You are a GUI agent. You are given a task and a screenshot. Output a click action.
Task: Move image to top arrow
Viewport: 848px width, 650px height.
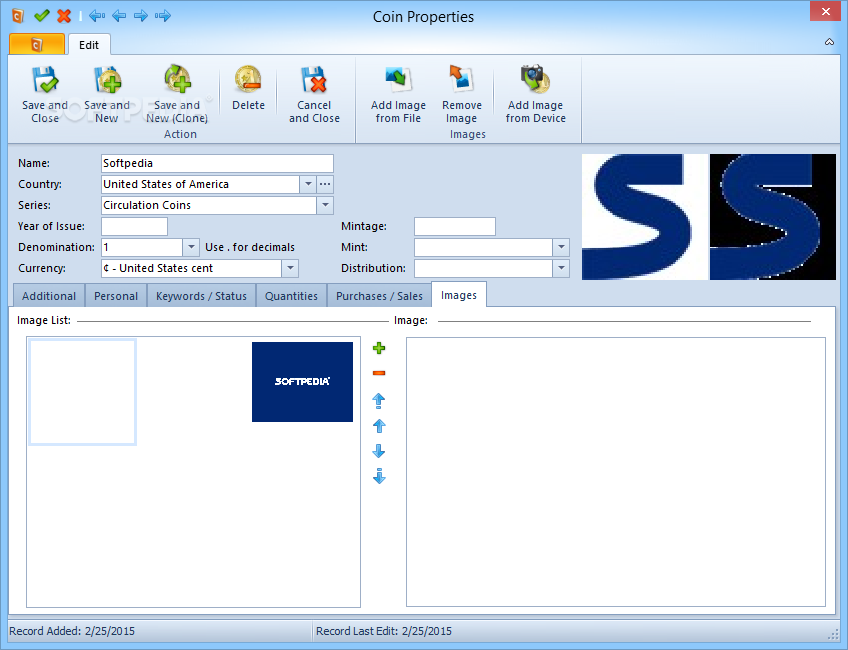tap(379, 401)
